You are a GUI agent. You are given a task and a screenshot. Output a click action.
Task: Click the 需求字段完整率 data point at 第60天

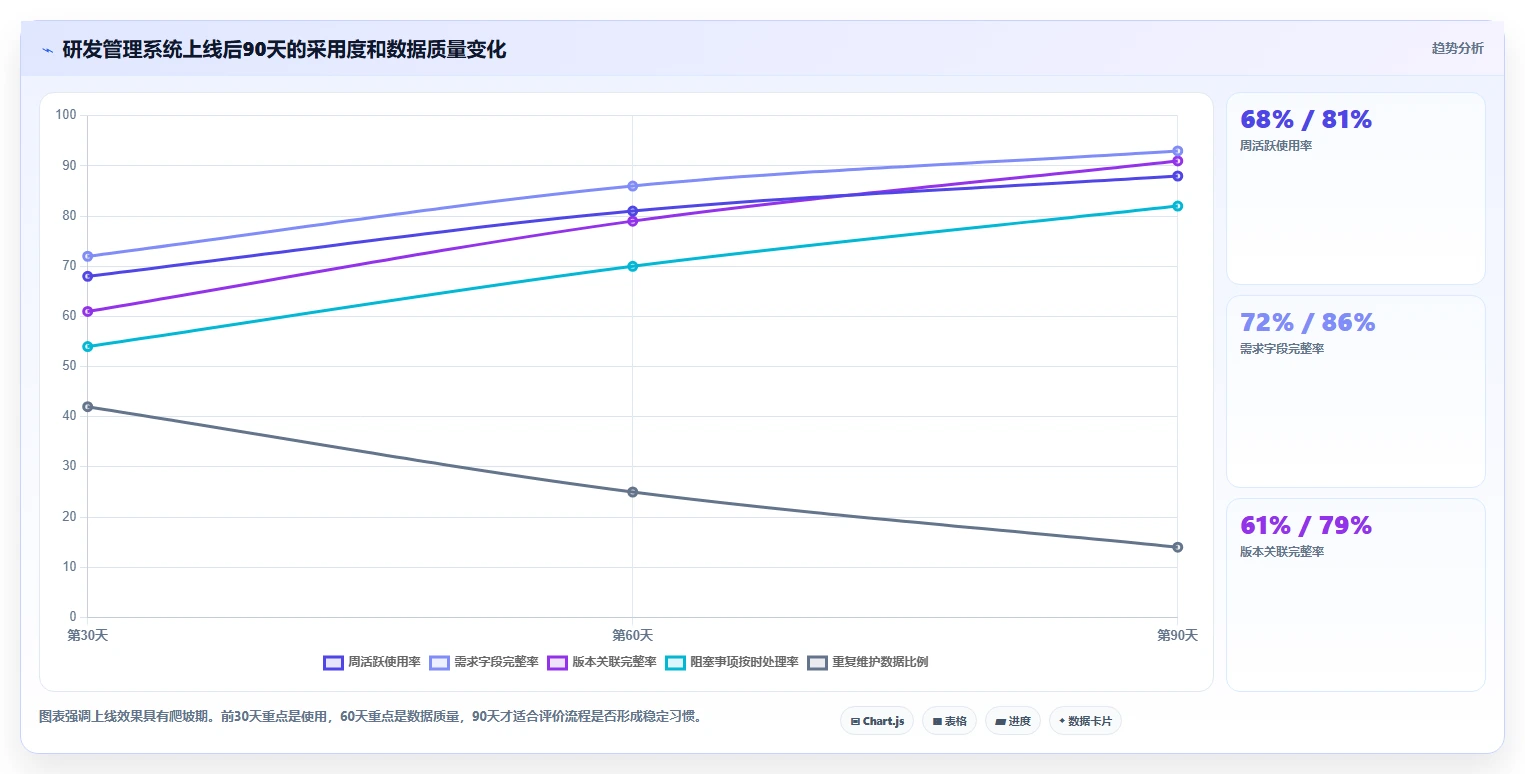coord(632,186)
